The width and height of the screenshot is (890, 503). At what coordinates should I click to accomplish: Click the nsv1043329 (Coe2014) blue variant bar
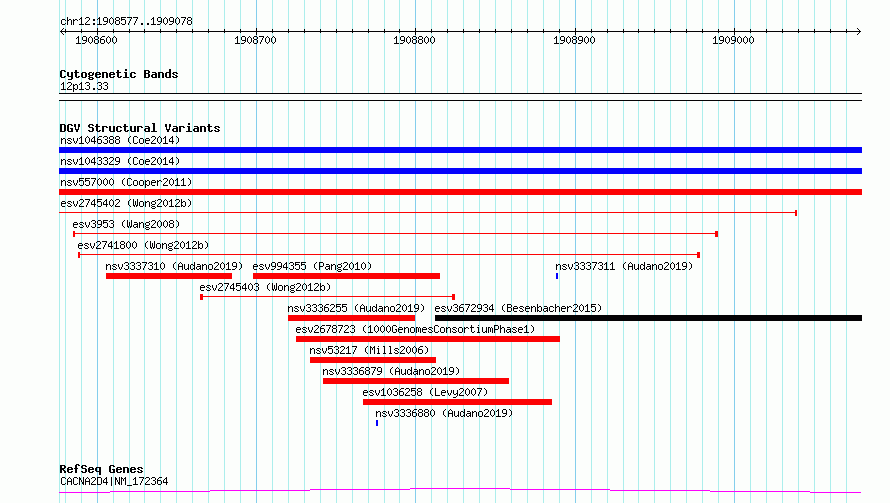coord(460,171)
